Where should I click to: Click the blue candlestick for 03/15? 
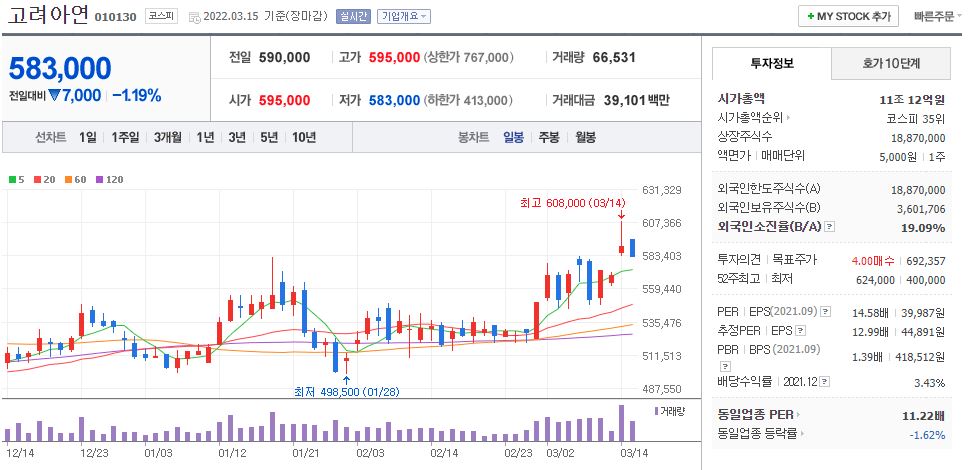click(633, 248)
